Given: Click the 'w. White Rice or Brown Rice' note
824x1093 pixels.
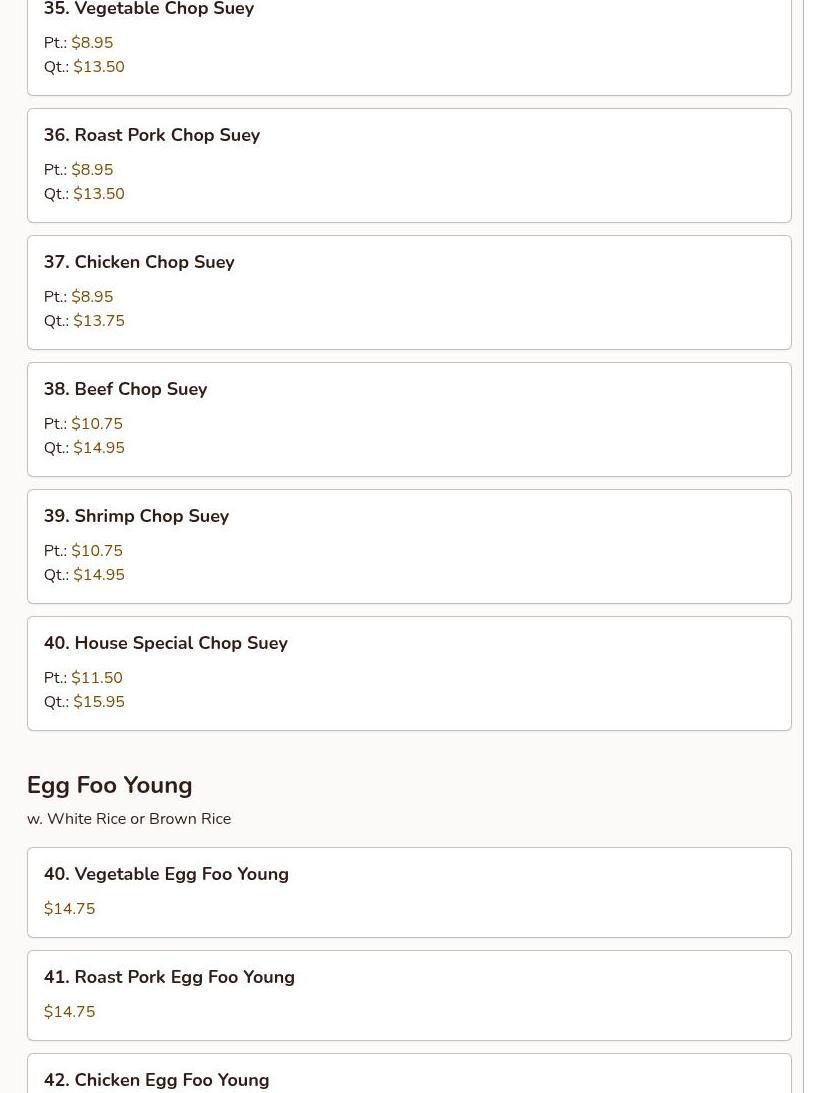Looking at the screenshot, I should pyautogui.click(x=129, y=819).
